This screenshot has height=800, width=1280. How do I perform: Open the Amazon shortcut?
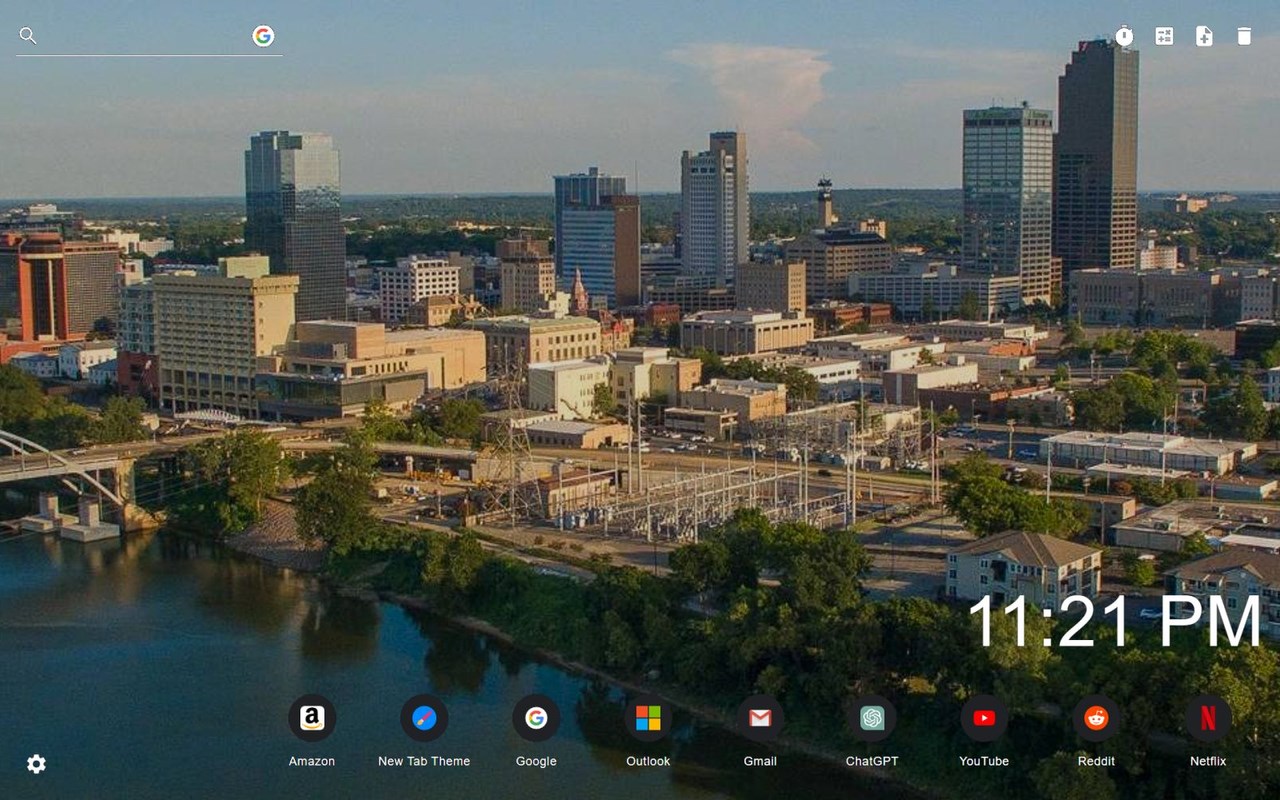pyautogui.click(x=312, y=717)
